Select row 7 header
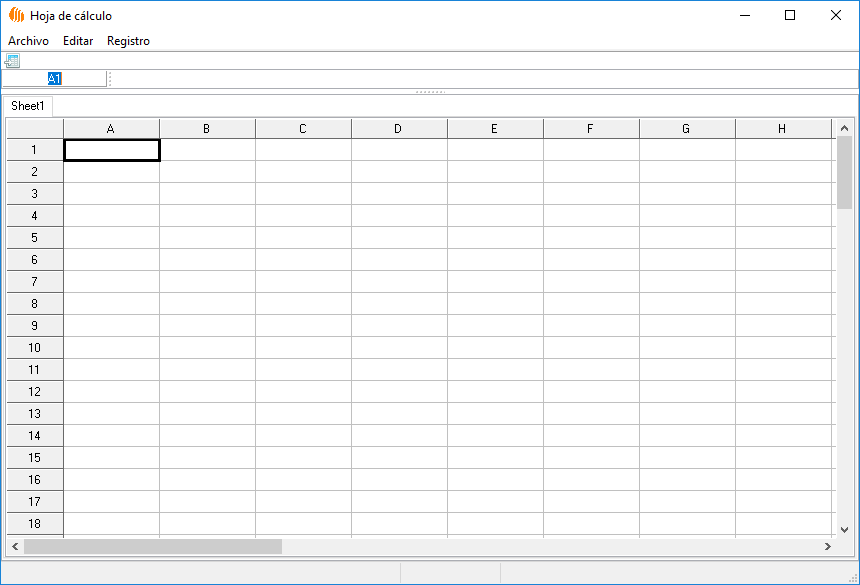 [x=34, y=282]
